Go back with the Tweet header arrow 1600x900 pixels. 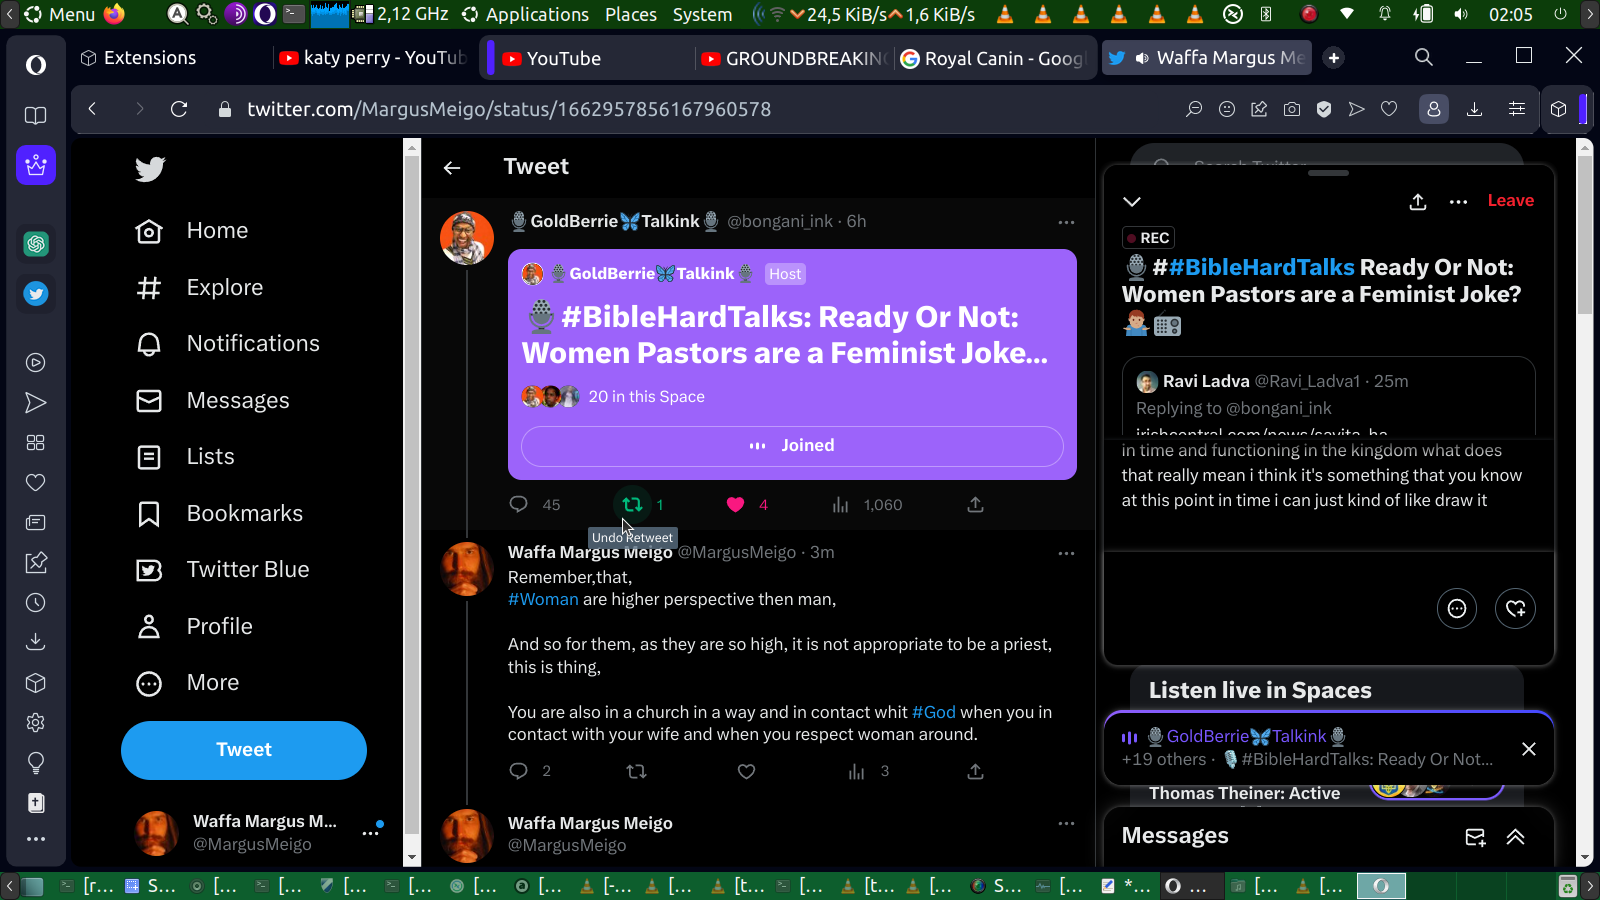(452, 168)
